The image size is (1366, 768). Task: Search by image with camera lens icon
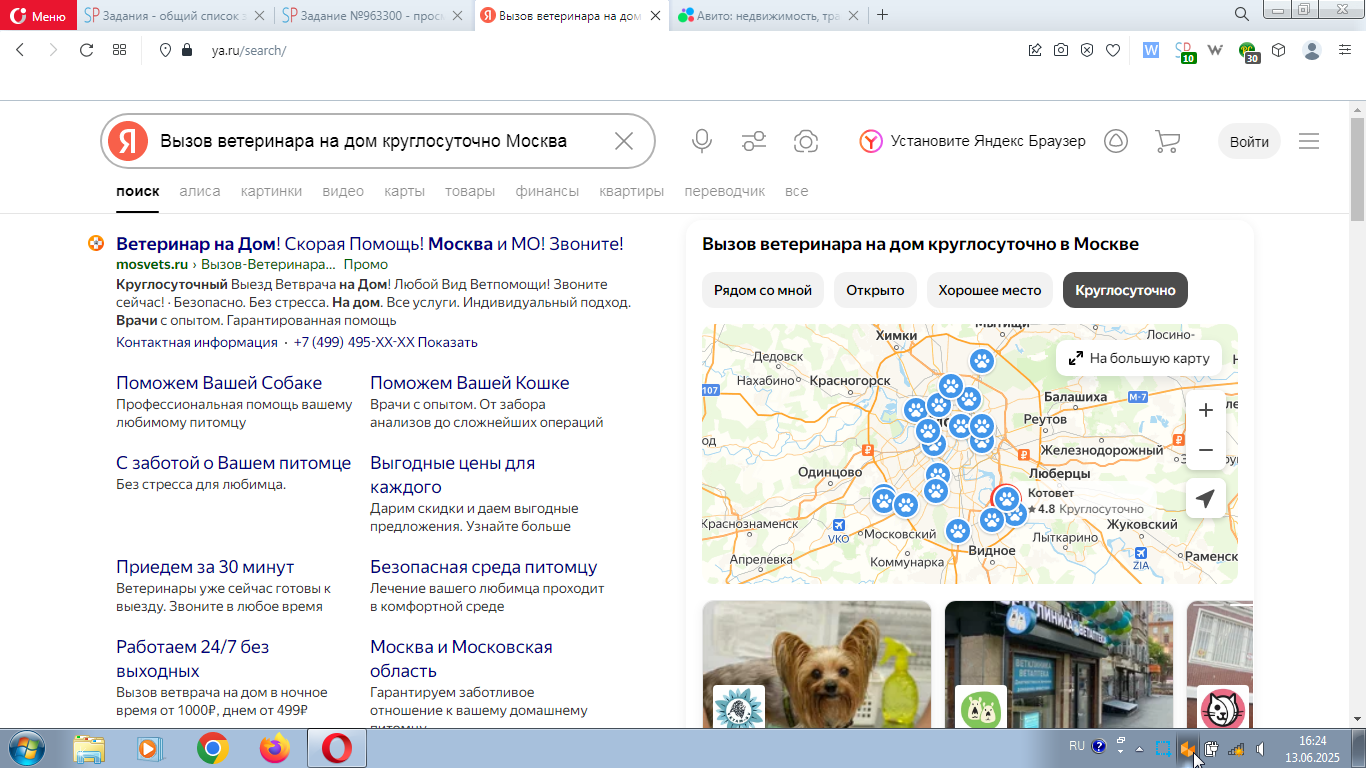[806, 141]
